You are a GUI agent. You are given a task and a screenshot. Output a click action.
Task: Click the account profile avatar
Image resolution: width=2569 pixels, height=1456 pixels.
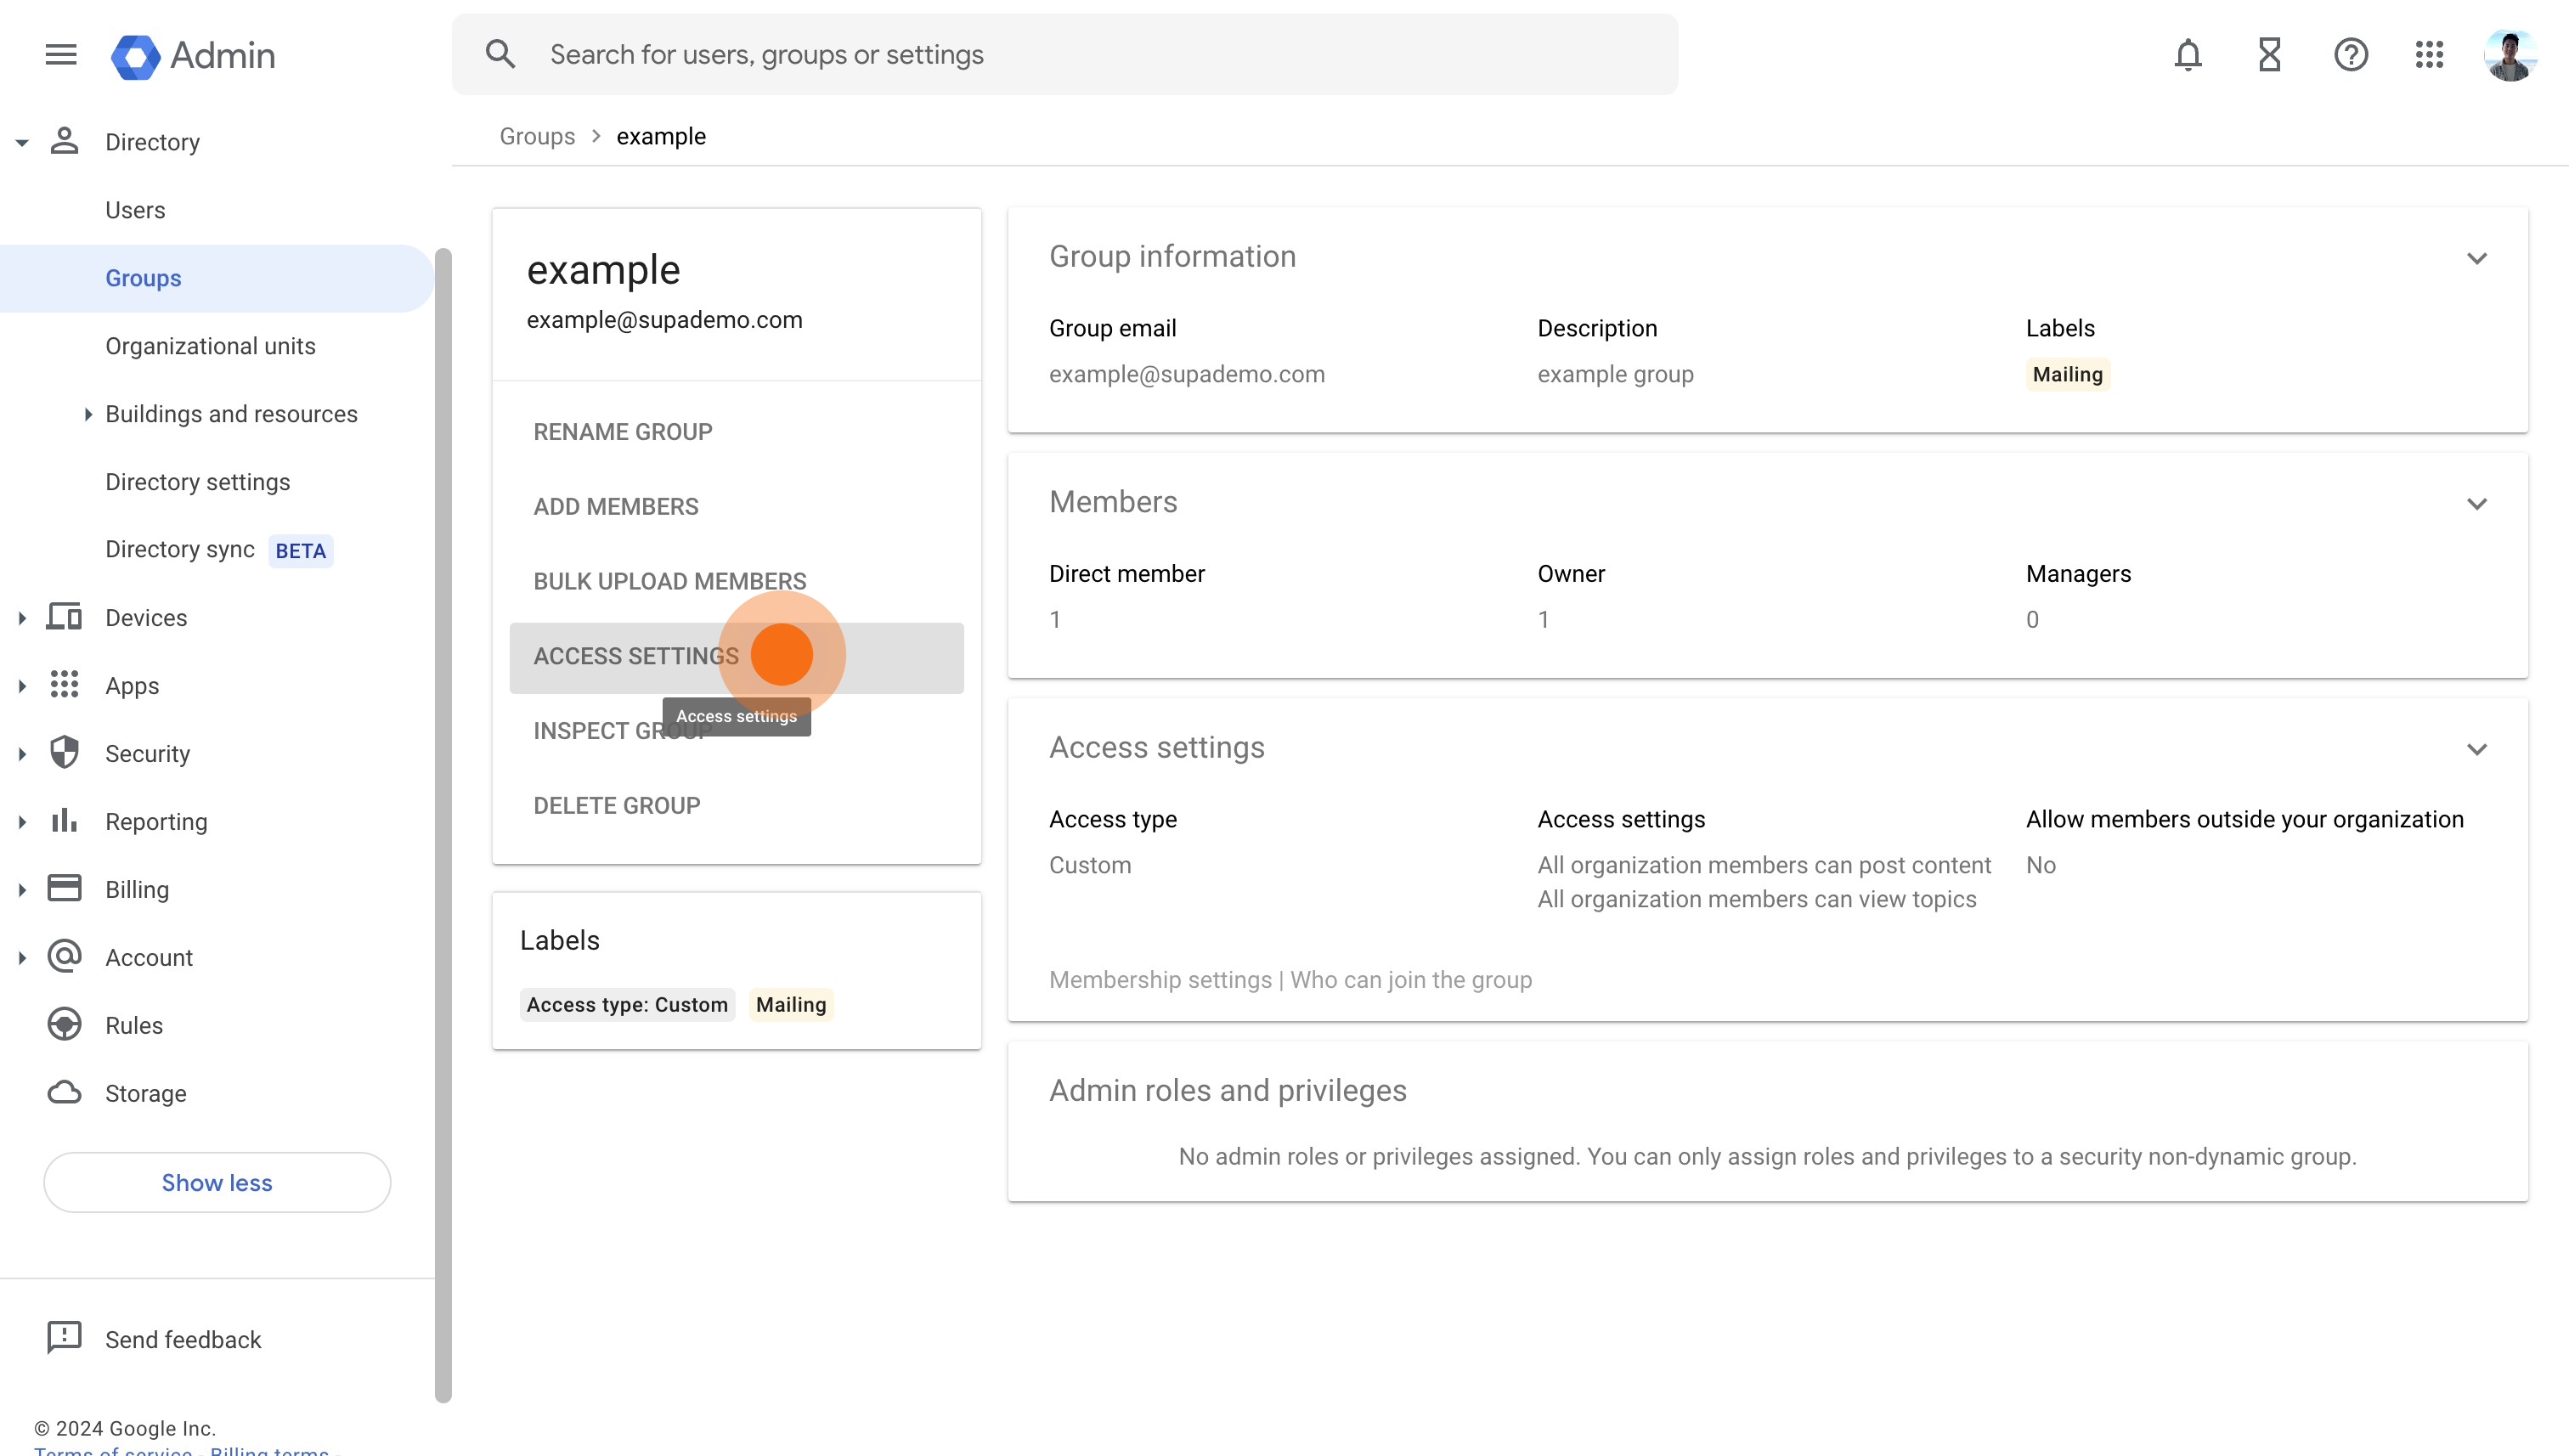pos(2510,54)
